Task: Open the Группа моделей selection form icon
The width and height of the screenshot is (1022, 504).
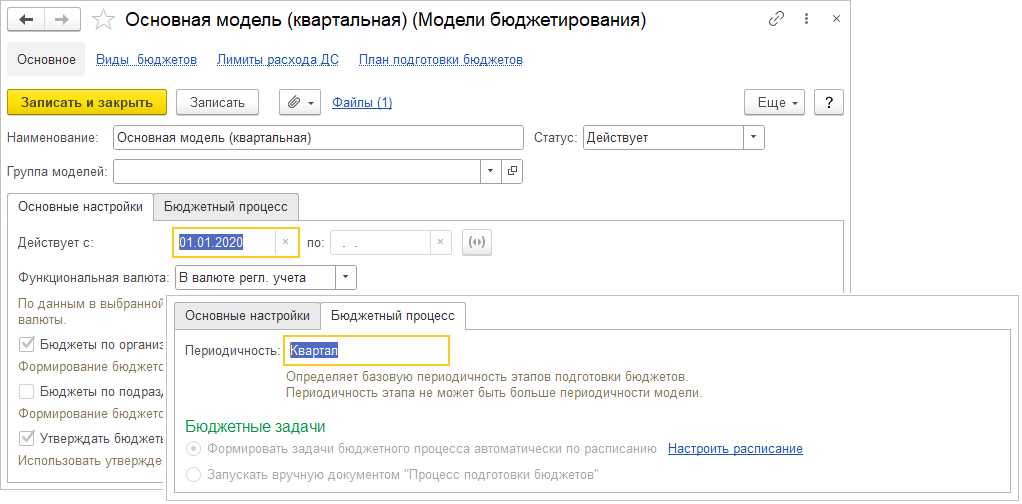Action: point(512,171)
